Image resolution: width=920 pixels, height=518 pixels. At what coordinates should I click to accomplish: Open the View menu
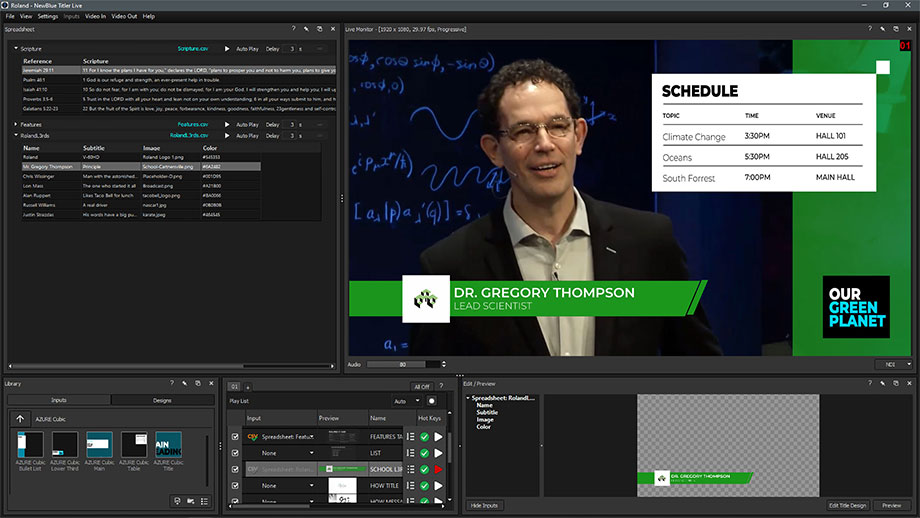[26, 16]
